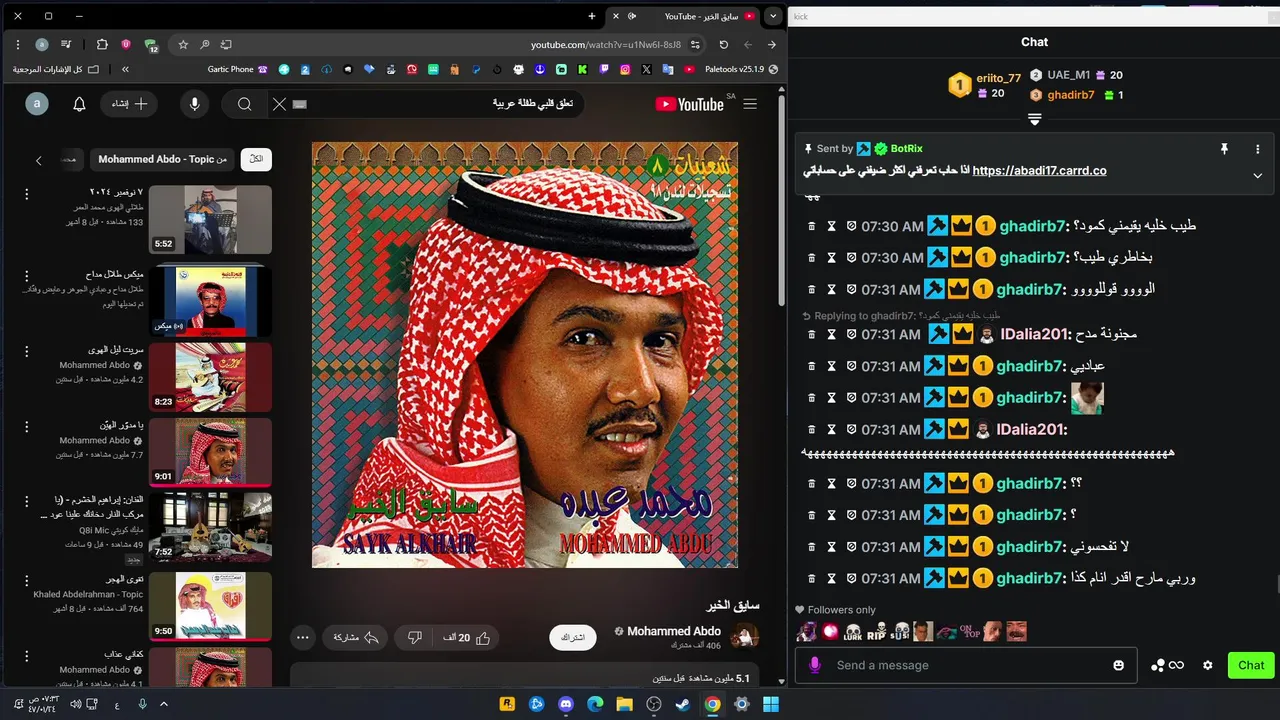Viewport: 1280px width, 720px height.
Task: Open the image in ghadirb7's chat message
Action: tap(1087, 398)
